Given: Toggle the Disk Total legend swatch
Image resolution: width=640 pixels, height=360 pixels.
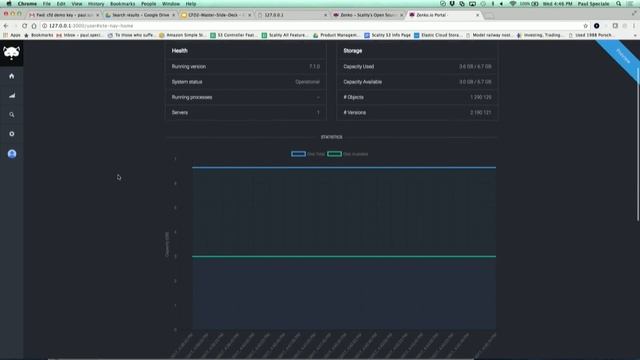Looking at the screenshot, I should pyautogui.click(x=298, y=154).
